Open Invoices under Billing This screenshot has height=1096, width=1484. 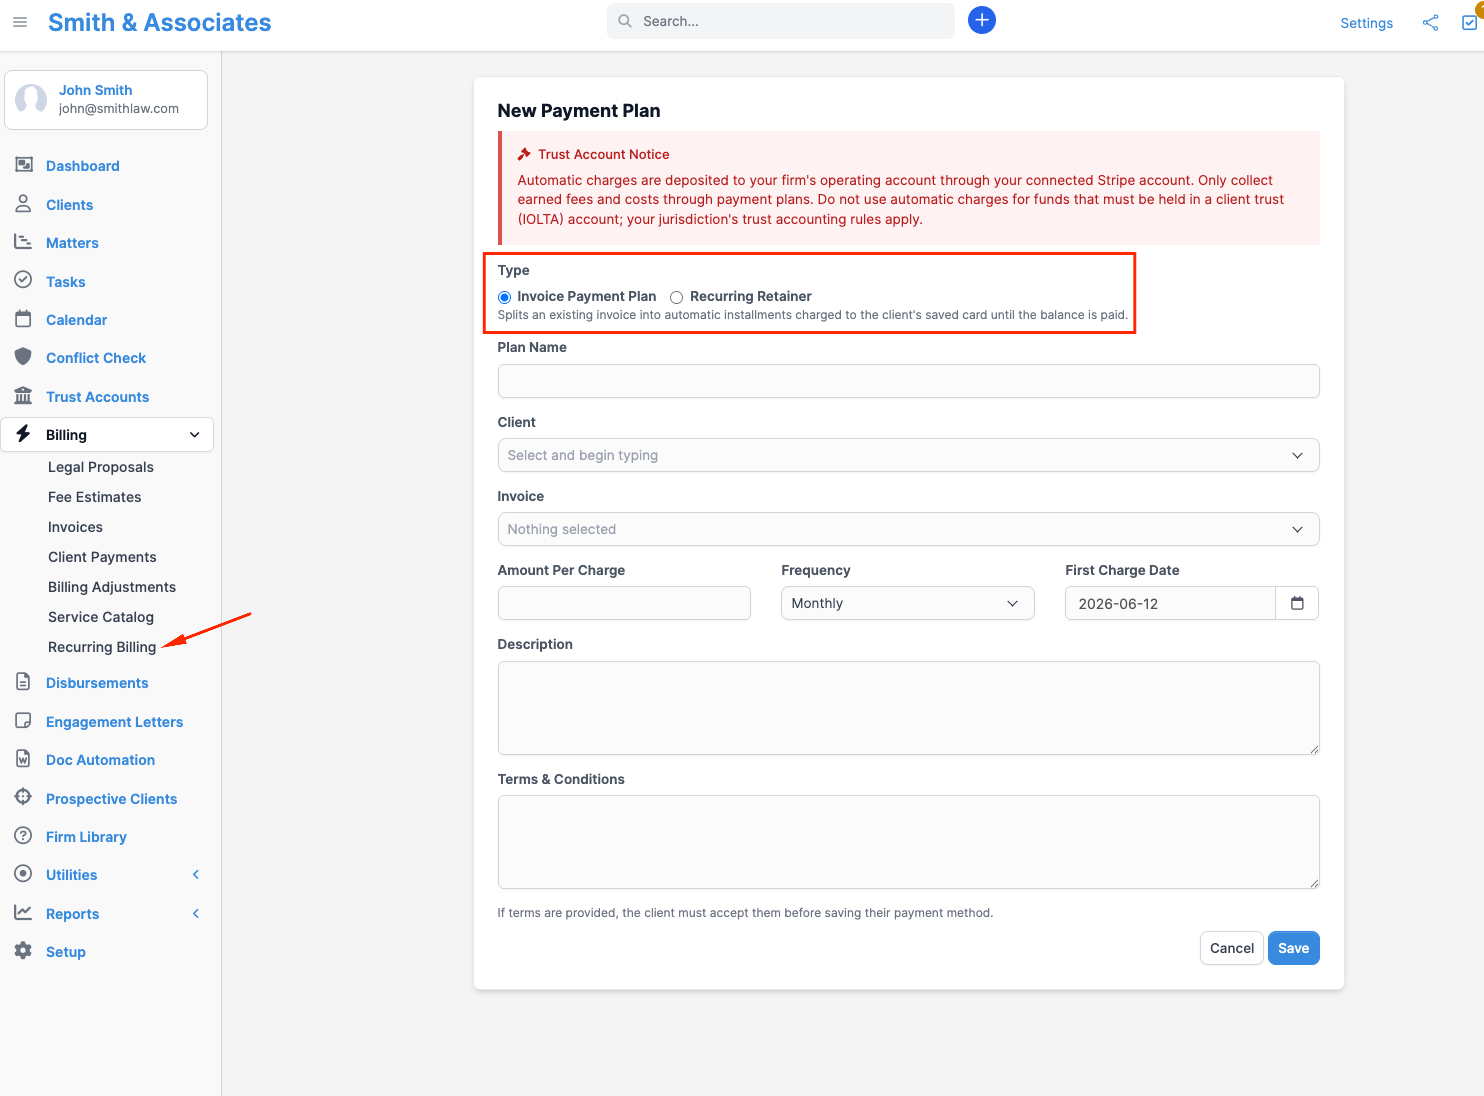tap(75, 527)
